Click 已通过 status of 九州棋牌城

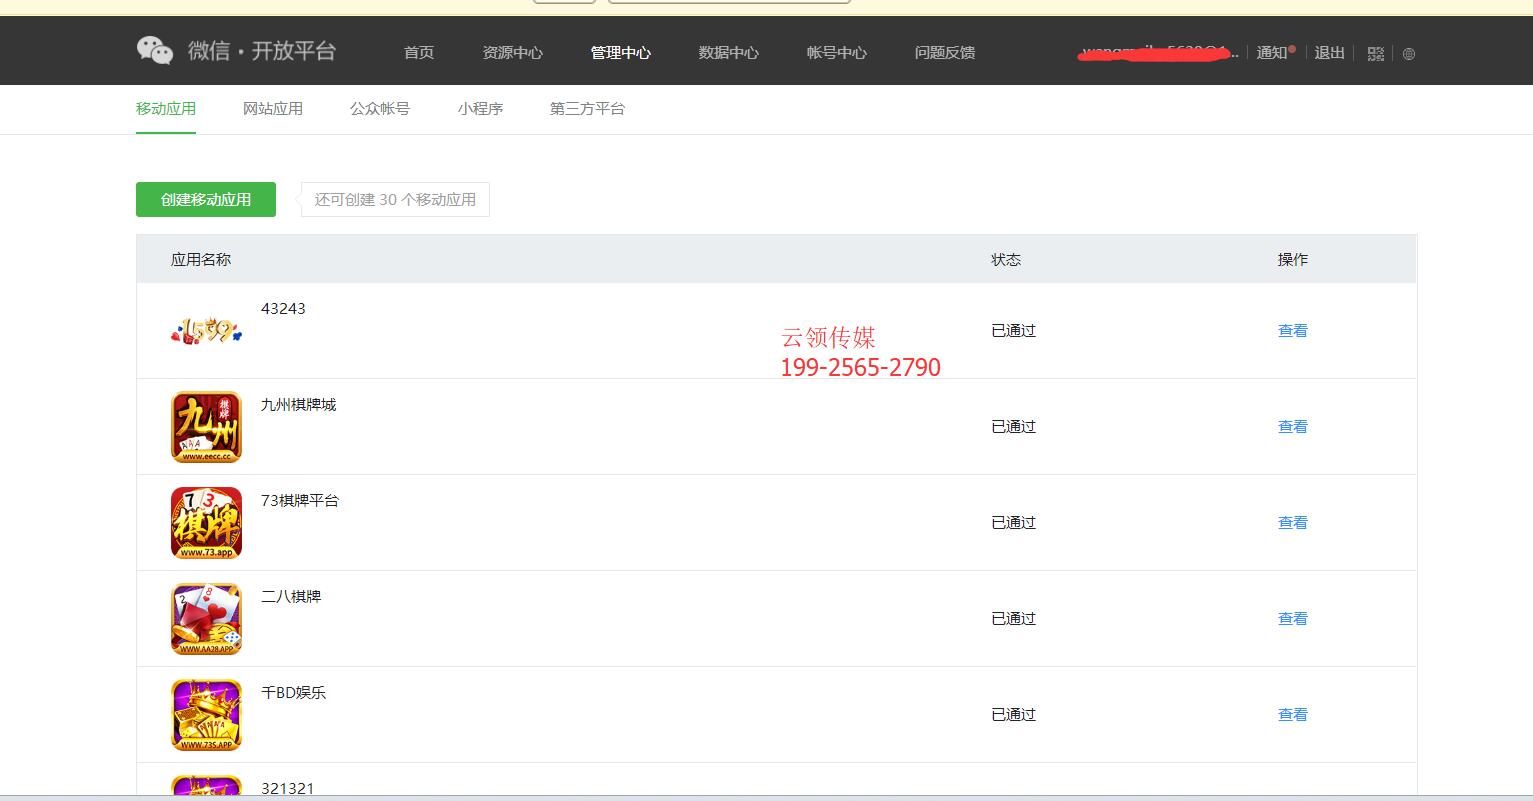click(x=1014, y=427)
